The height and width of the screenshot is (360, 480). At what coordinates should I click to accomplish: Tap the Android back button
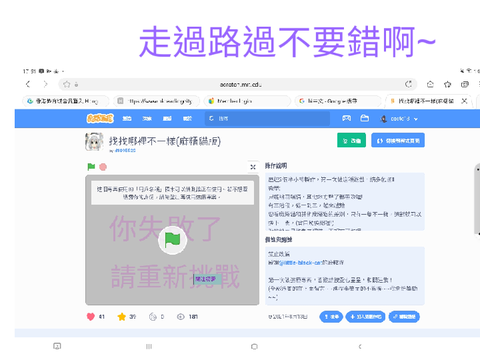click(360, 347)
